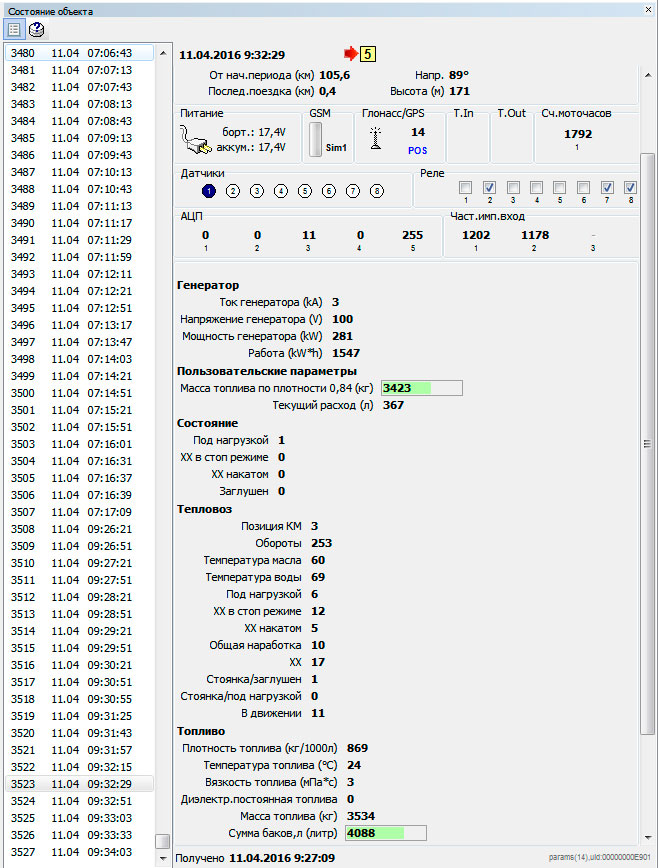This screenshot has width=659, height=868.
Task: Toggle relay checkbox 1
Action: [x=466, y=187]
